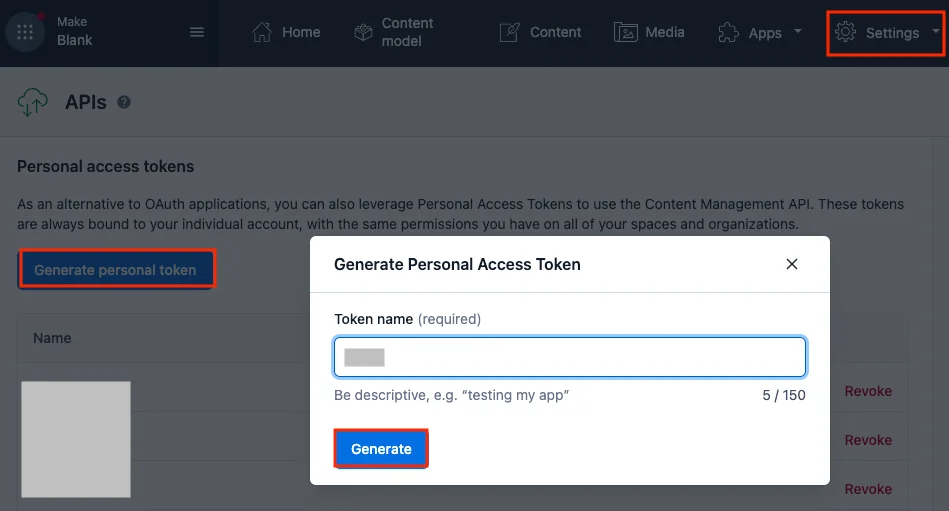Toggle the hamburger sidebar menu
The image size is (949, 511).
197,32
